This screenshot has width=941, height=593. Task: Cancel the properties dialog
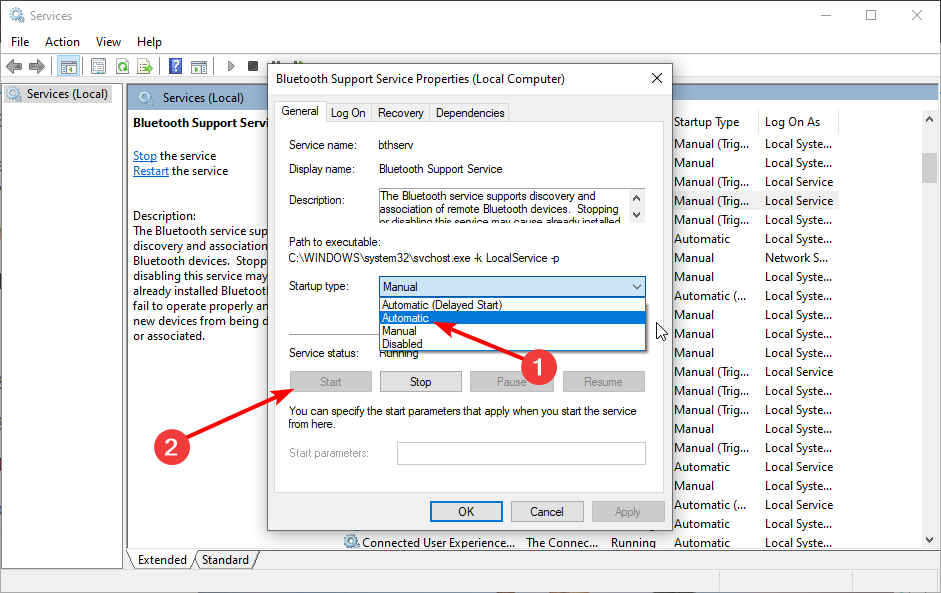(x=547, y=511)
